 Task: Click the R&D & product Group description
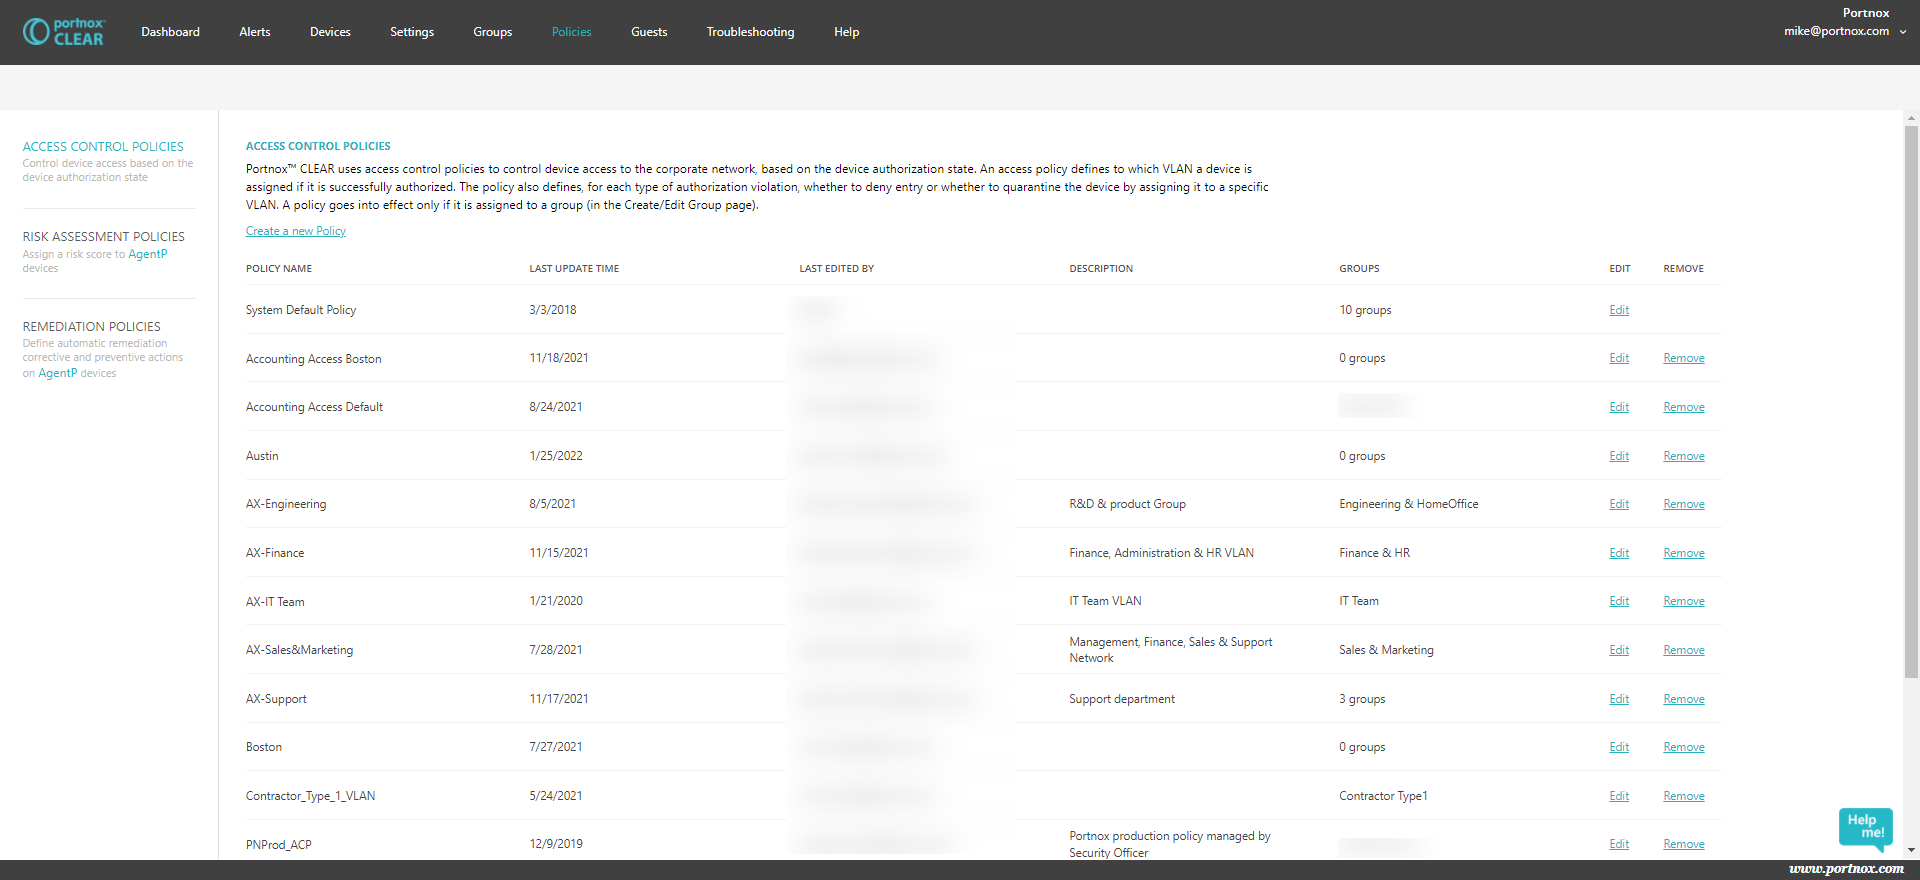click(x=1127, y=504)
